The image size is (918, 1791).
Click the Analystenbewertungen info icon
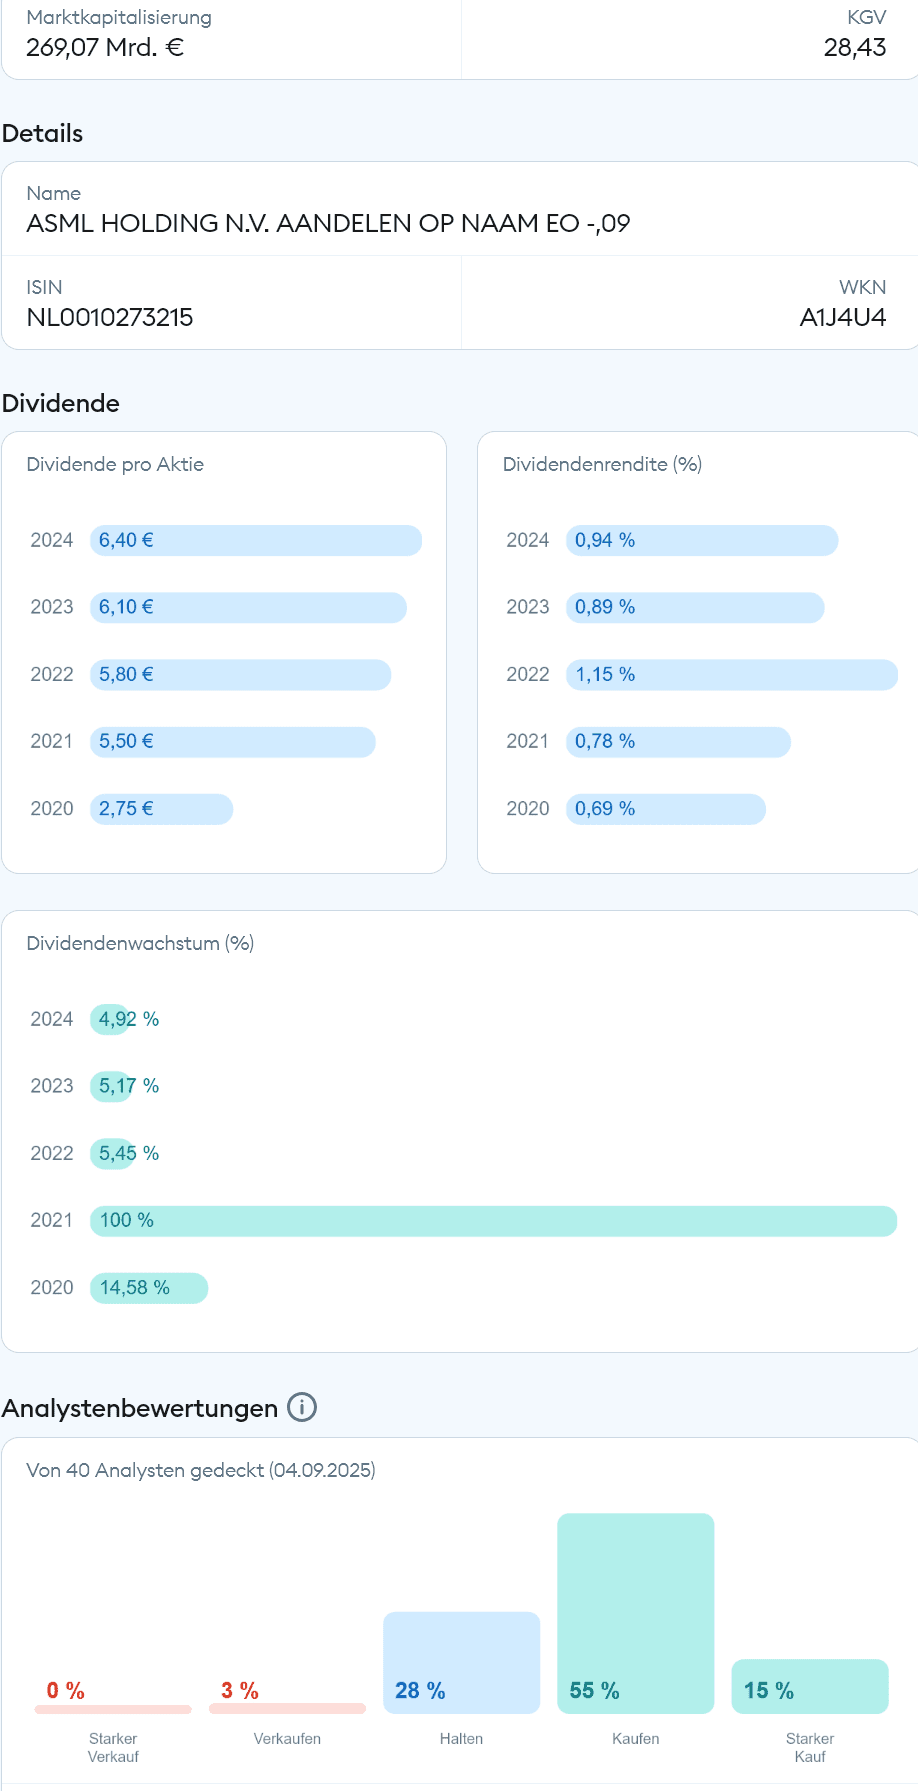(302, 1407)
